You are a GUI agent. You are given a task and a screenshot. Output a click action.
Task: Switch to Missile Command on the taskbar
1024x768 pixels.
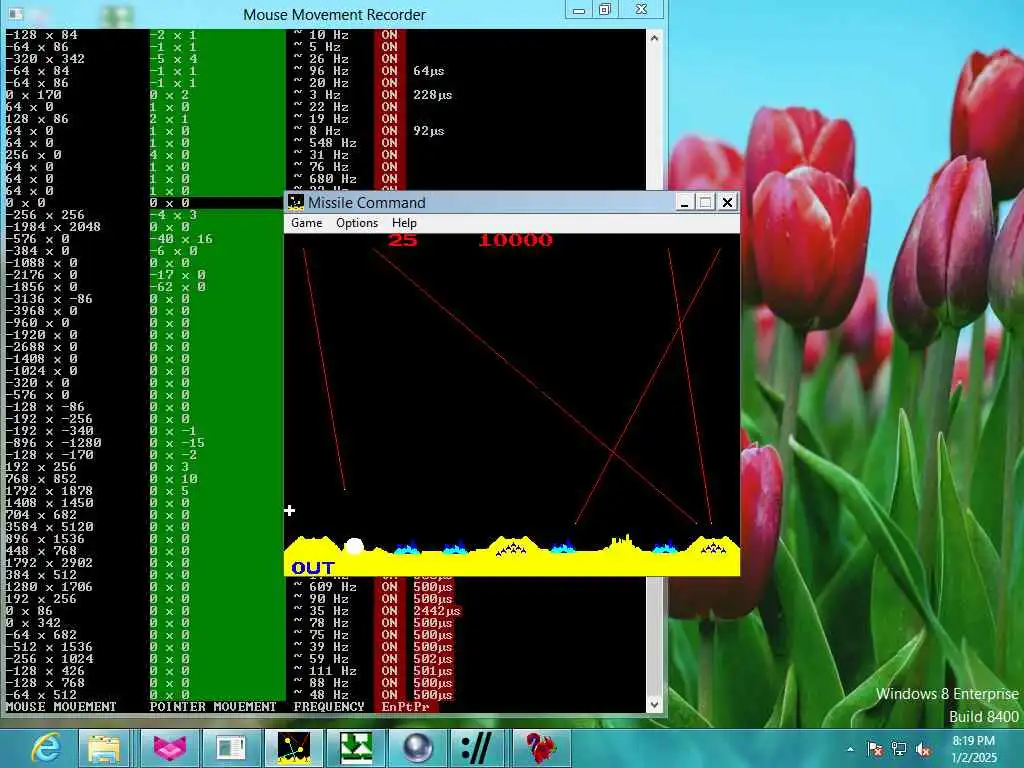(293, 748)
